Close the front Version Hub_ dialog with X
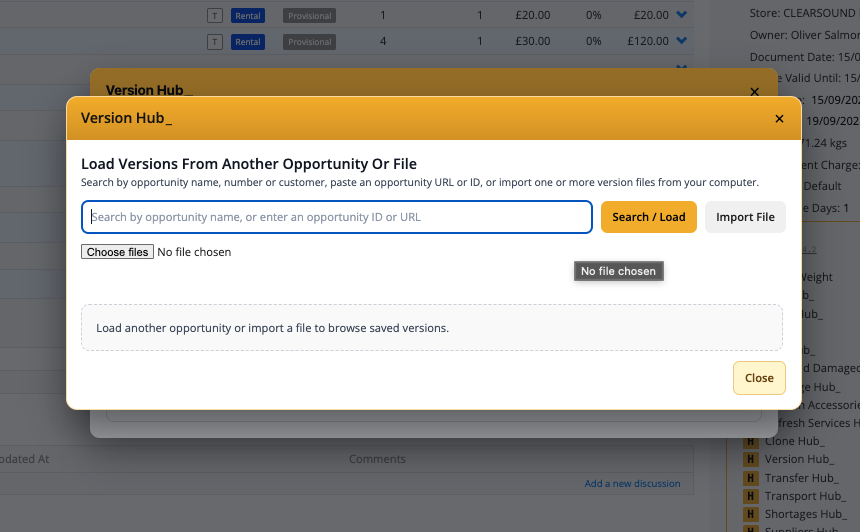 779,118
